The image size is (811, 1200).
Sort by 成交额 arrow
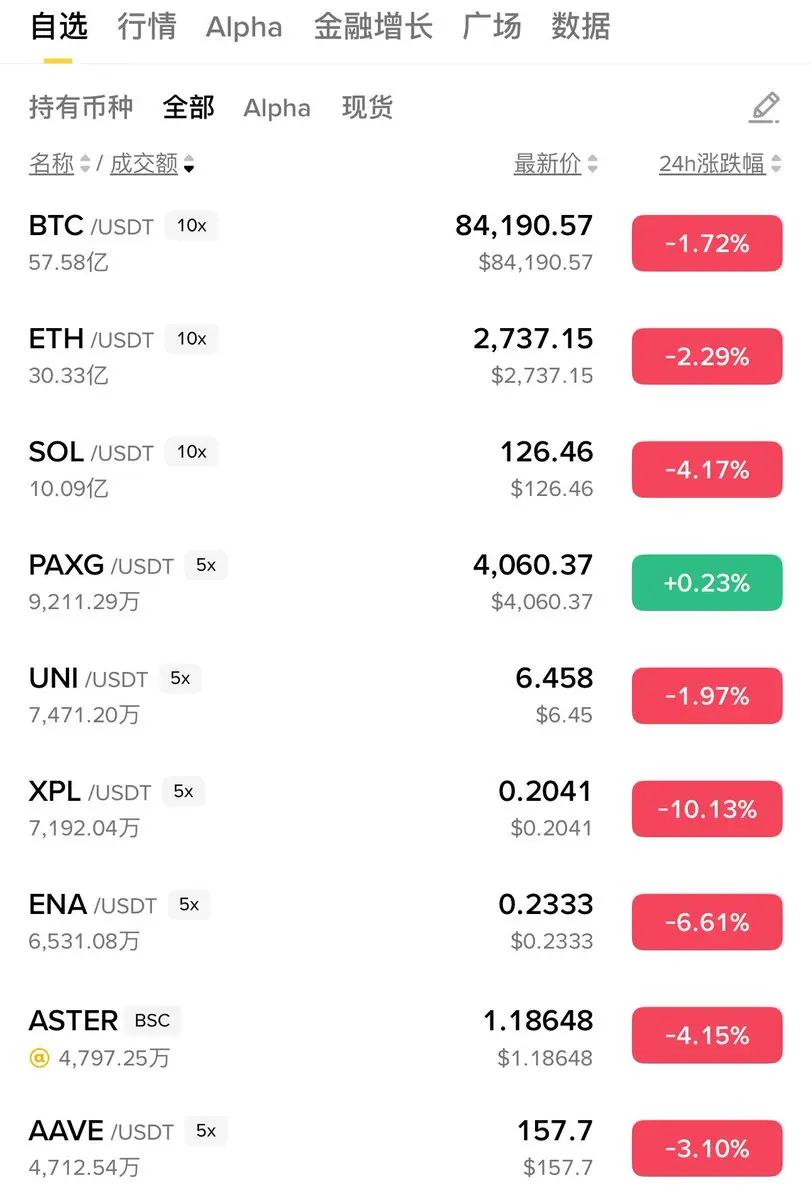tap(189, 165)
